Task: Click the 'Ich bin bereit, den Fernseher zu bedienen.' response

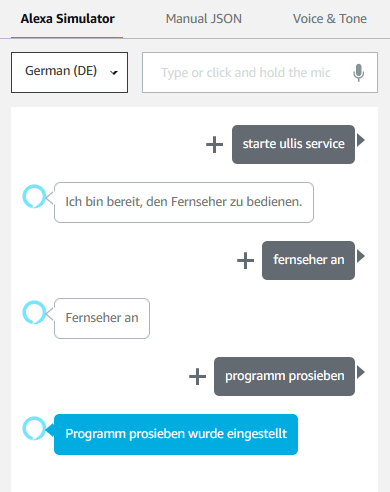Action: (184, 202)
